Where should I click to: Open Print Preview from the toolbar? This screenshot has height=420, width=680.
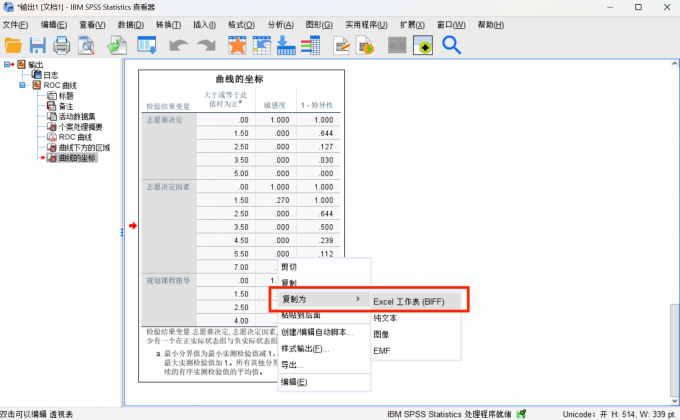(x=86, y=45)
